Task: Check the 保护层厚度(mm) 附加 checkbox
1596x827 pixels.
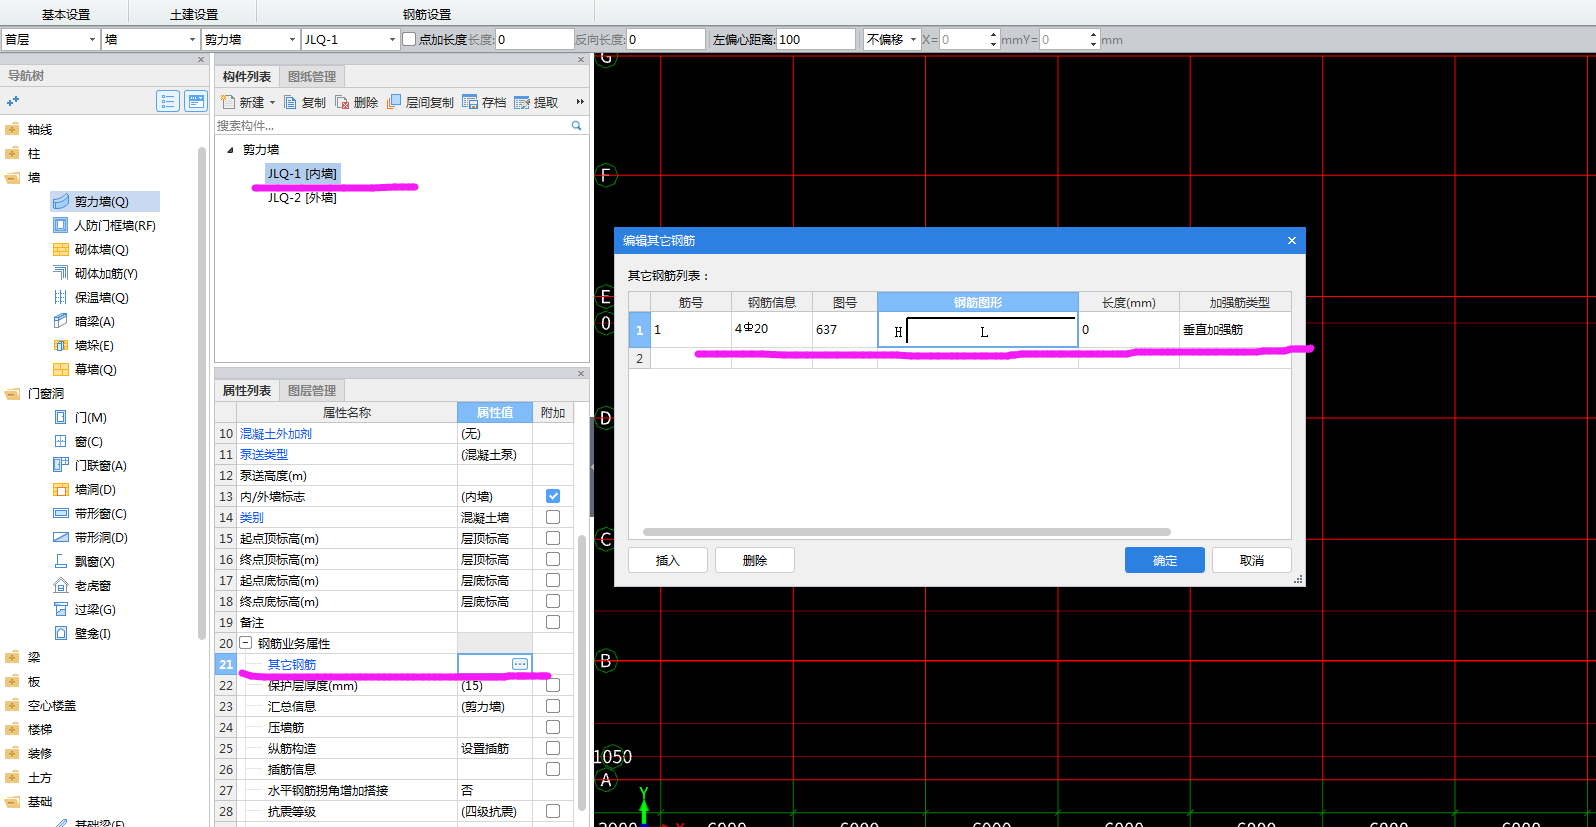Action: [x=553, y=685]
